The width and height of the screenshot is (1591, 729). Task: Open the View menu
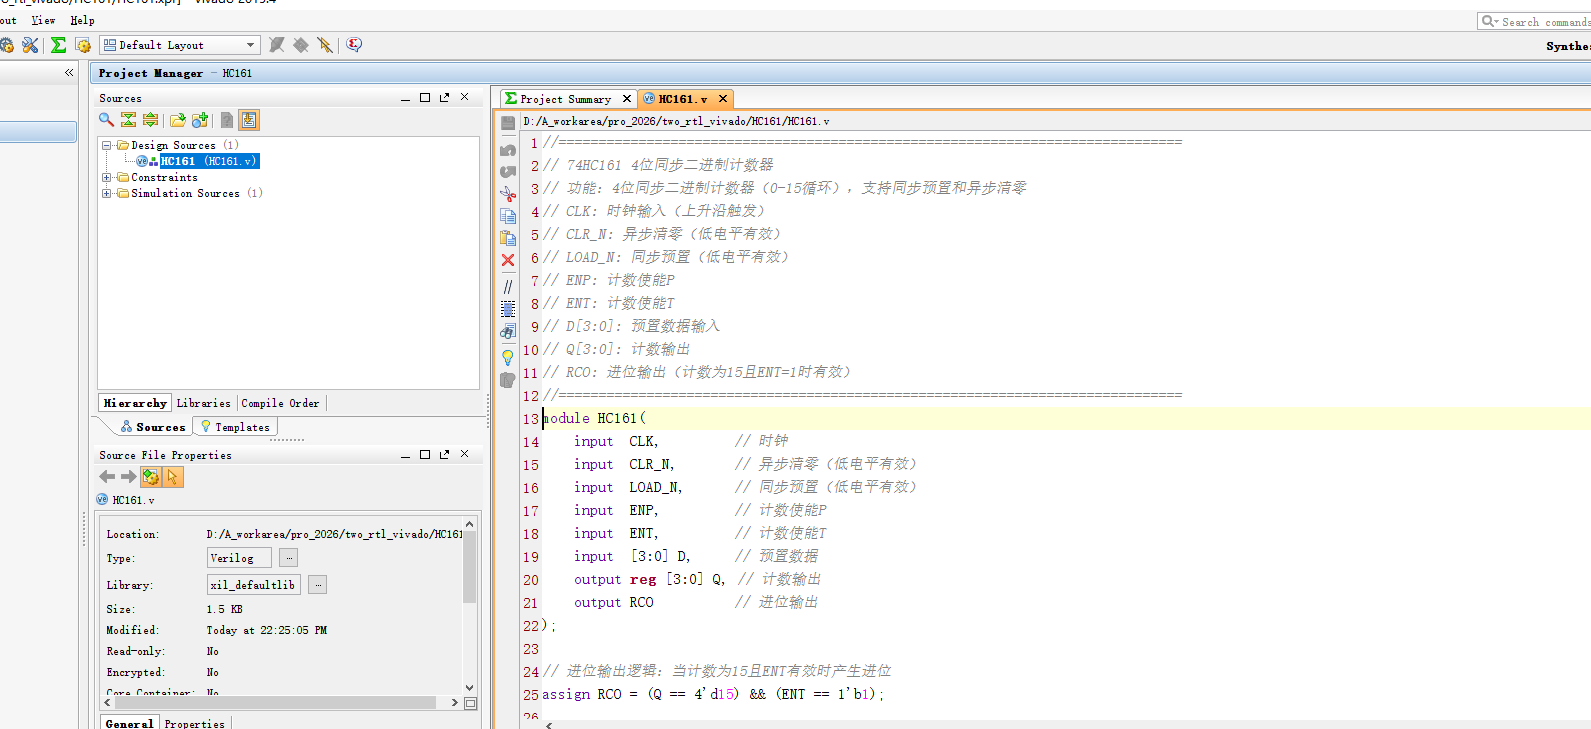[43, 20]
